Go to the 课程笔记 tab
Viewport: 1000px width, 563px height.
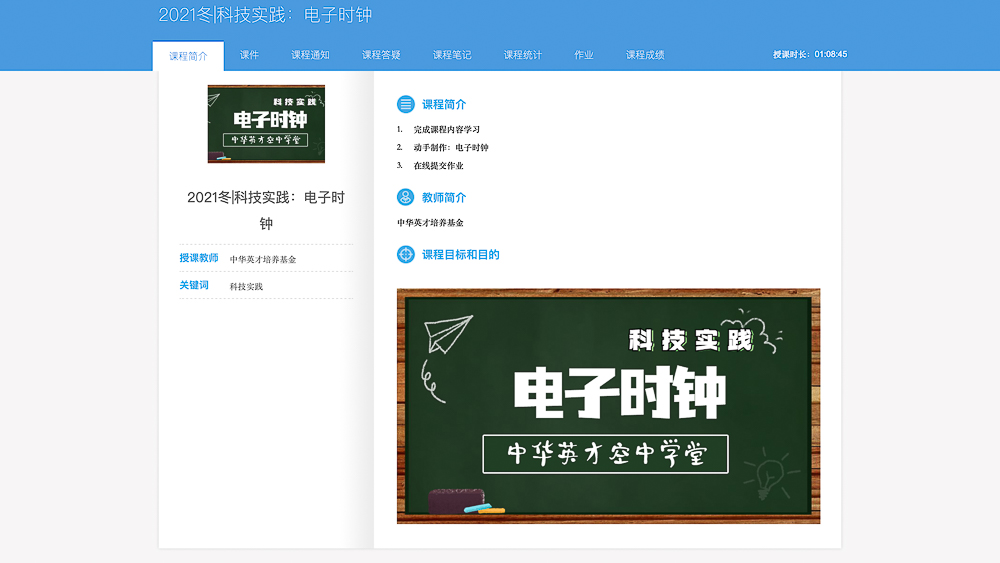(x=452, y=55)
